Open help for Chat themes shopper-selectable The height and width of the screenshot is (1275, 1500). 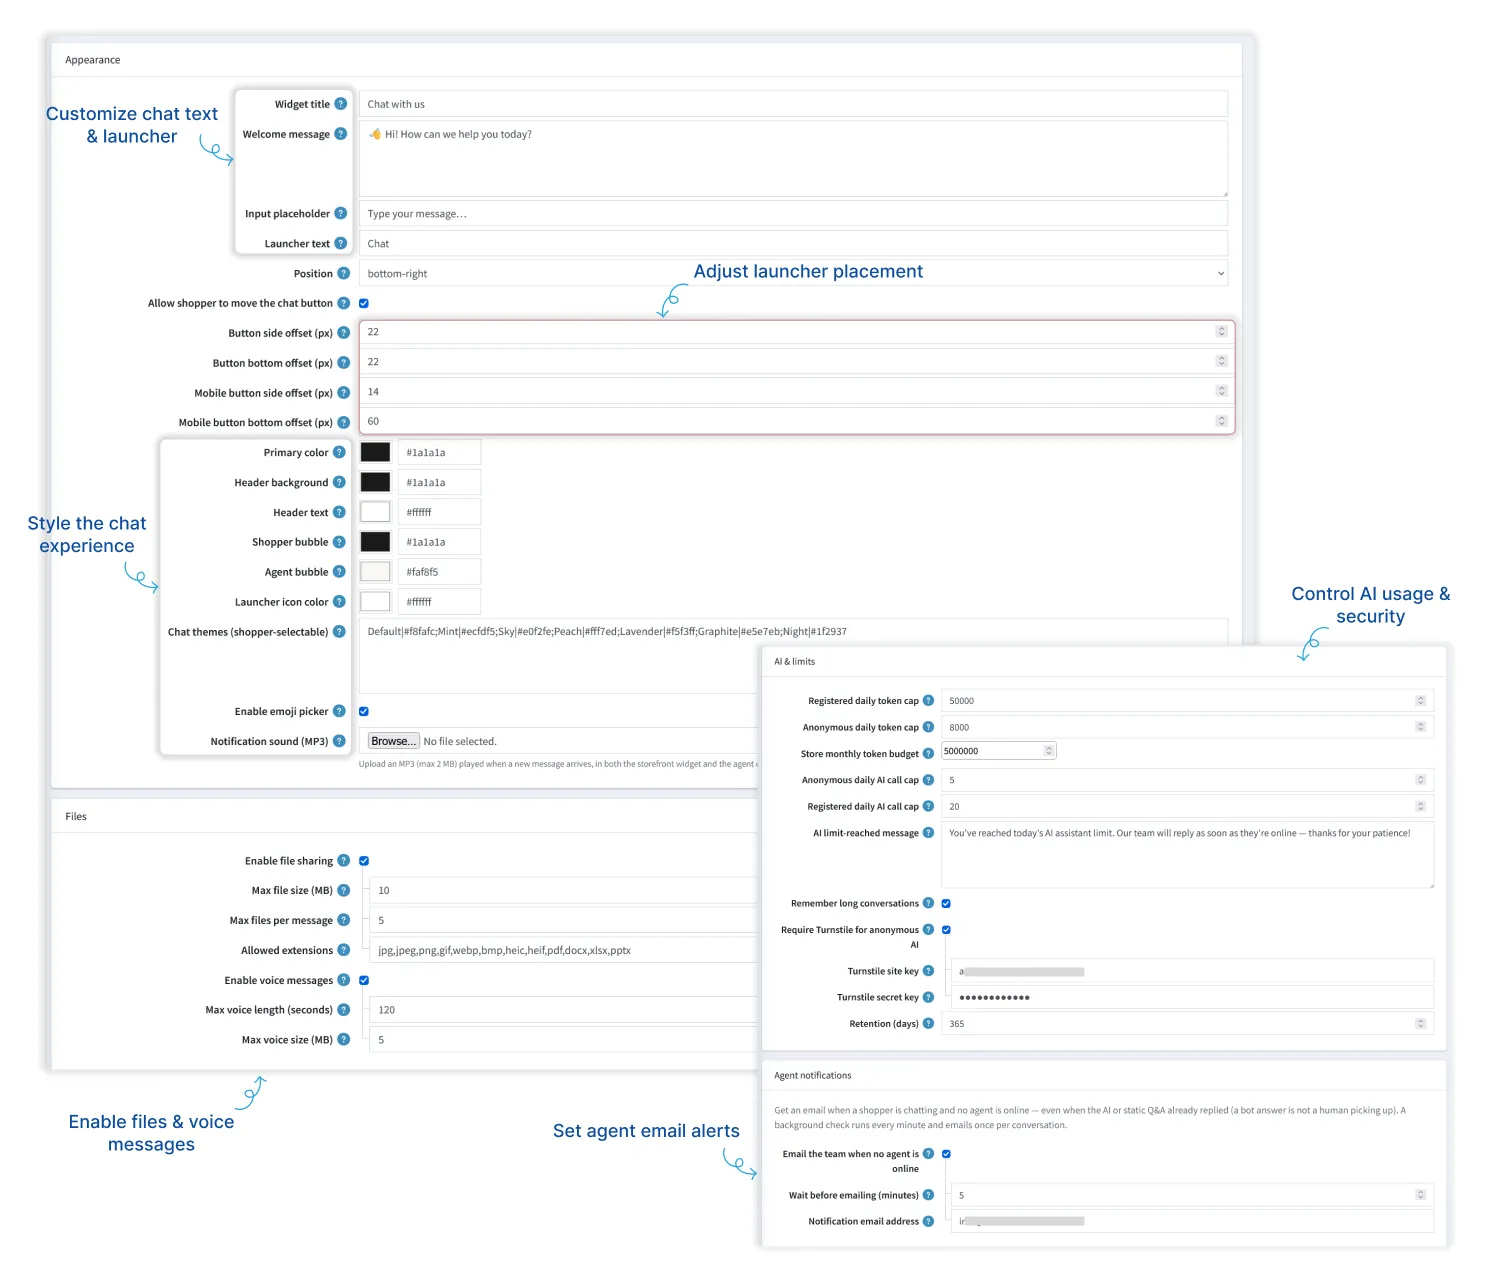(339, 631)
